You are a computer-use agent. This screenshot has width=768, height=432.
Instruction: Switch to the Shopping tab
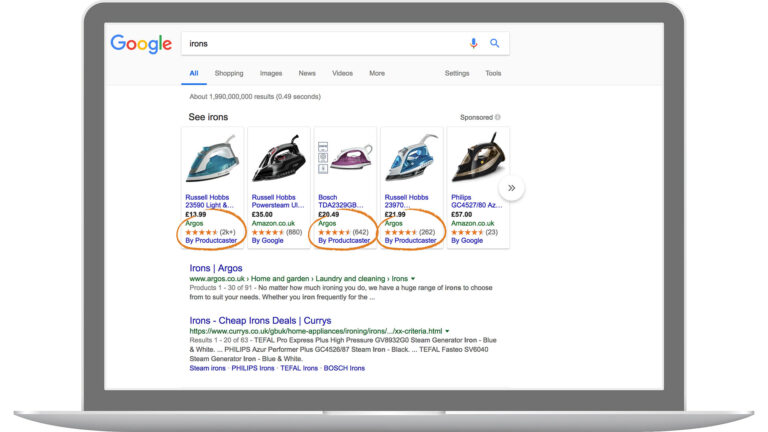pos(229,73)
